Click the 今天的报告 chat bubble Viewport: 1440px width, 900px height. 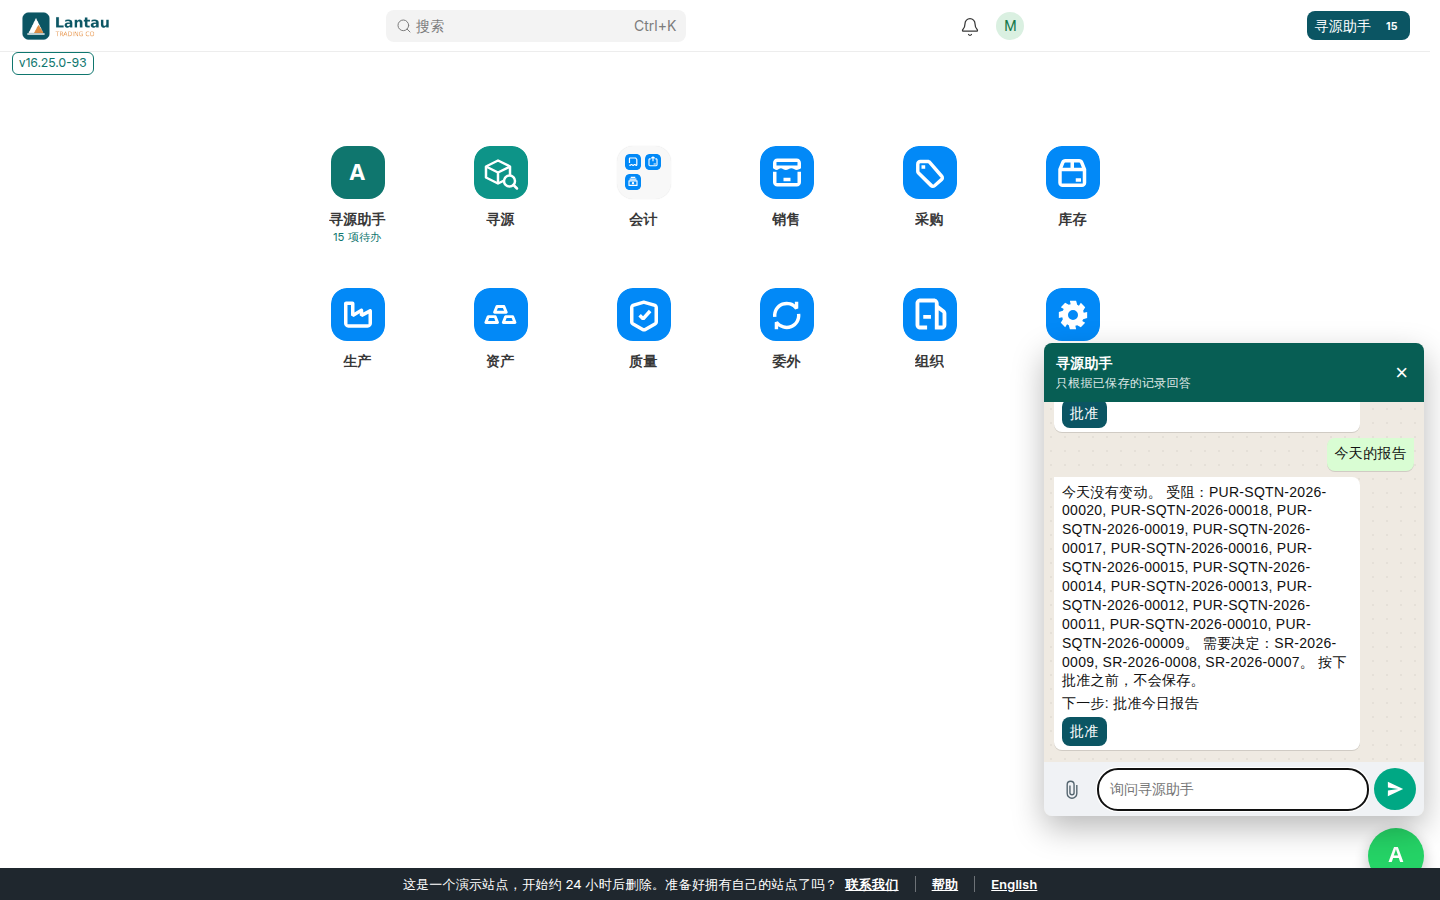(x=1370, y=454)
